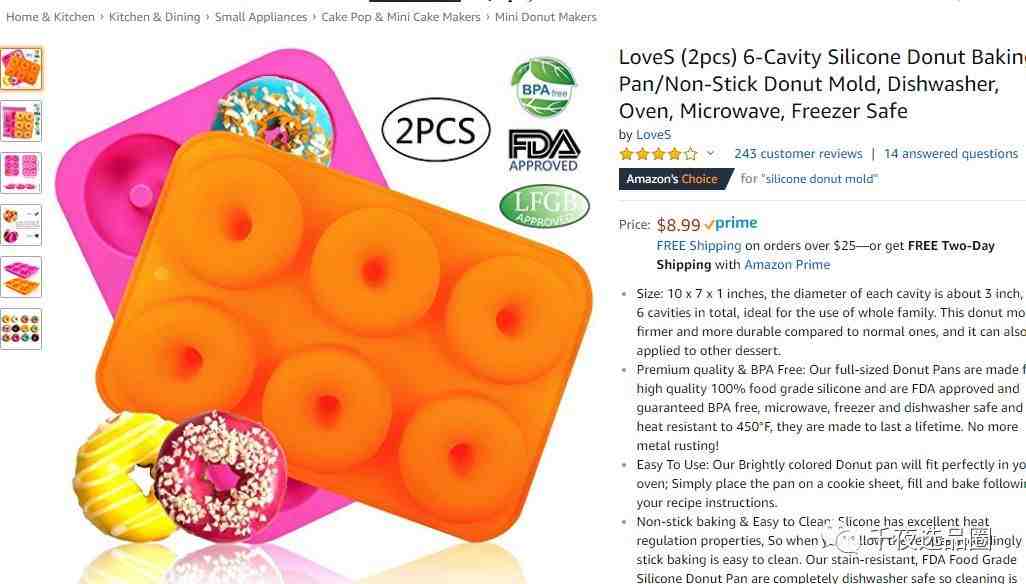
Task: Open 243 customer reviews link
Action: (x=798, y=154)
